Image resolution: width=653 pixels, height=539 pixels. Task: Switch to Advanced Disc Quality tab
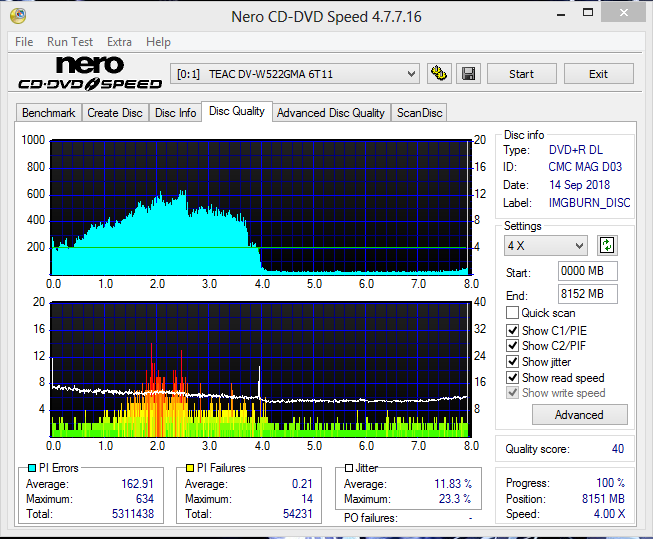(331, 113)
